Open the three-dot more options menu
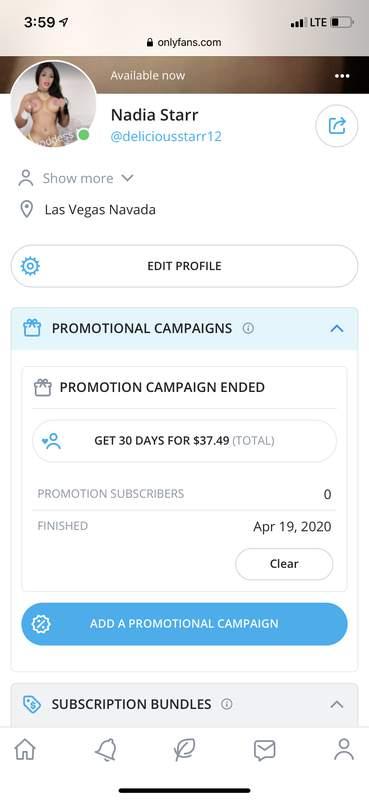 [342, 76]
